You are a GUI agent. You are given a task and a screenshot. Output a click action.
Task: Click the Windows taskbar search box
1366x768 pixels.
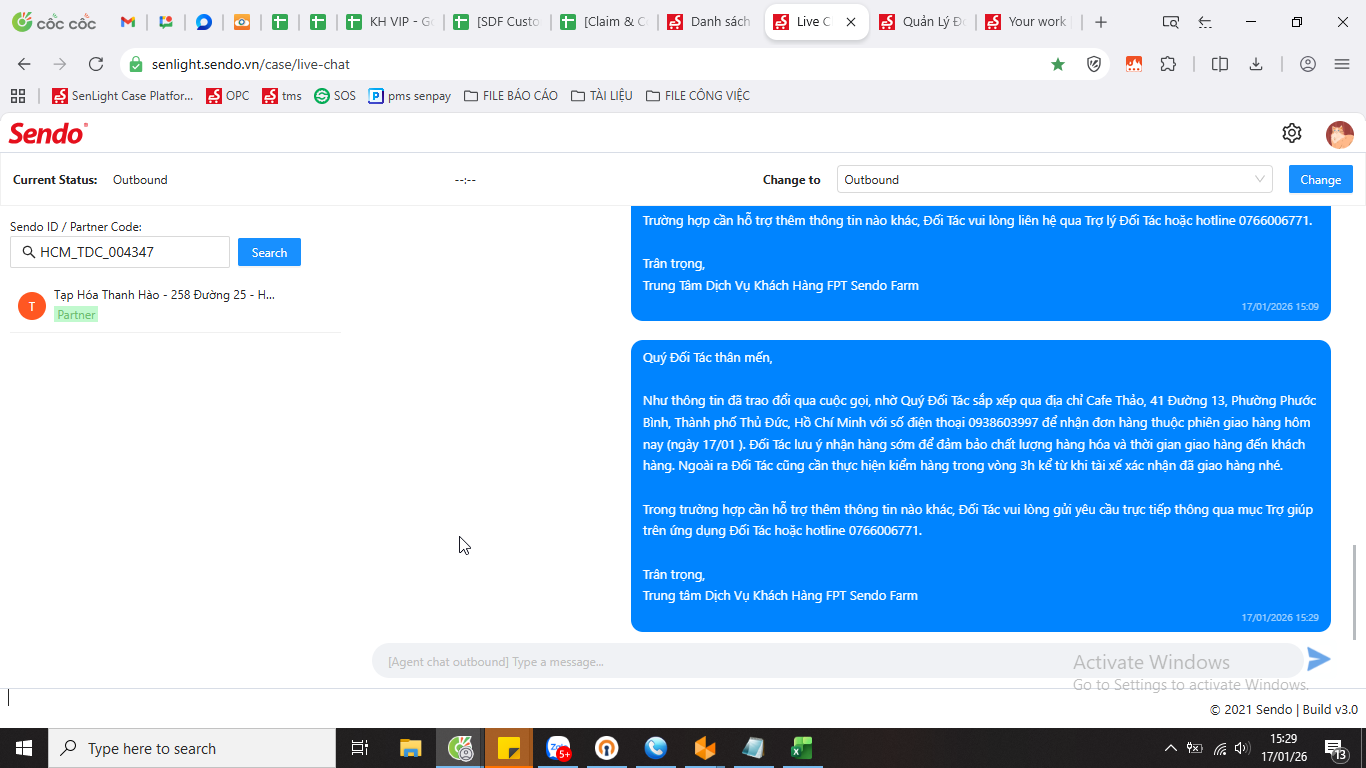click(192, 748)
